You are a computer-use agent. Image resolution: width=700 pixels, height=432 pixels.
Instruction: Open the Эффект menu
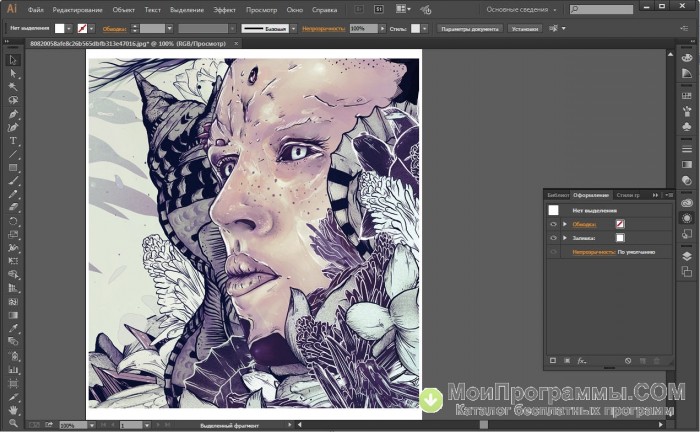[225, 9]
